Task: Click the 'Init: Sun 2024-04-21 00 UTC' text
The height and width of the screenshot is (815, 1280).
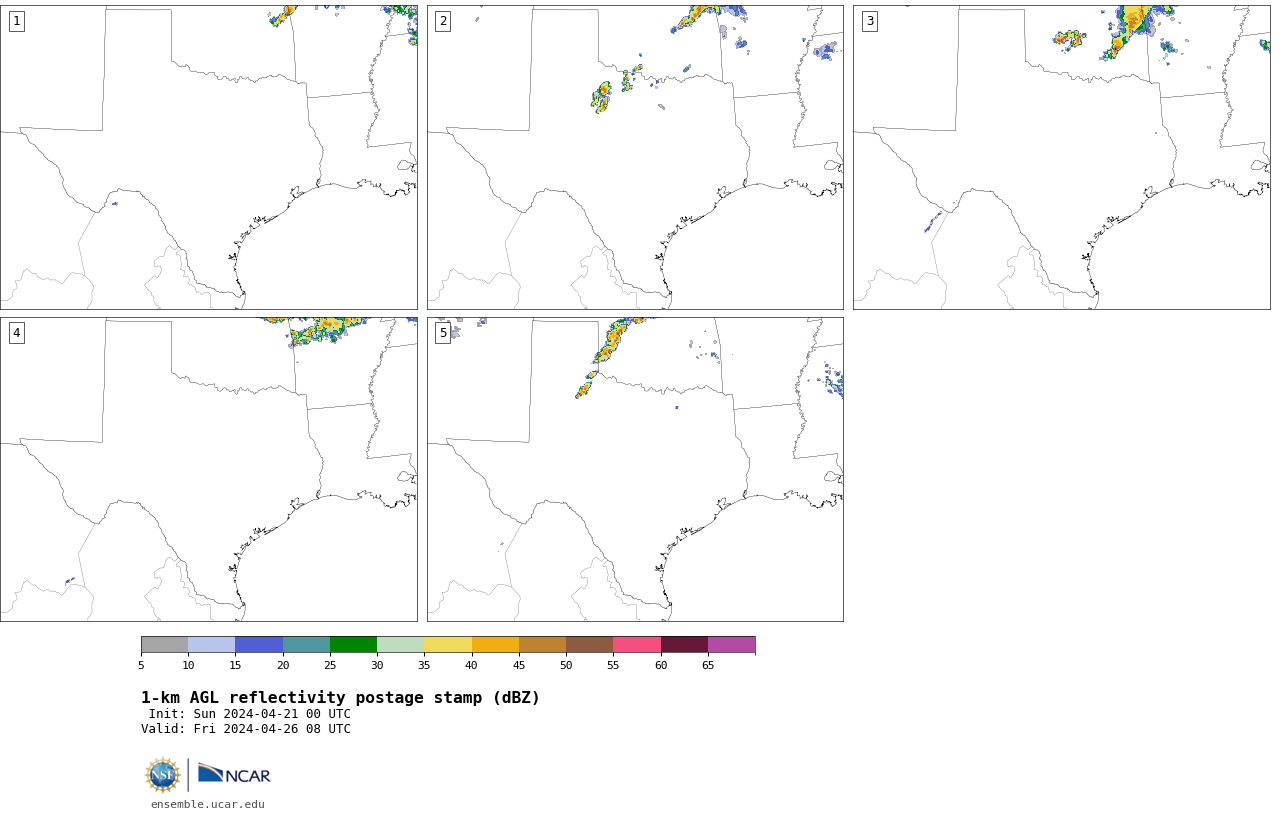Action: click(250, 714)
